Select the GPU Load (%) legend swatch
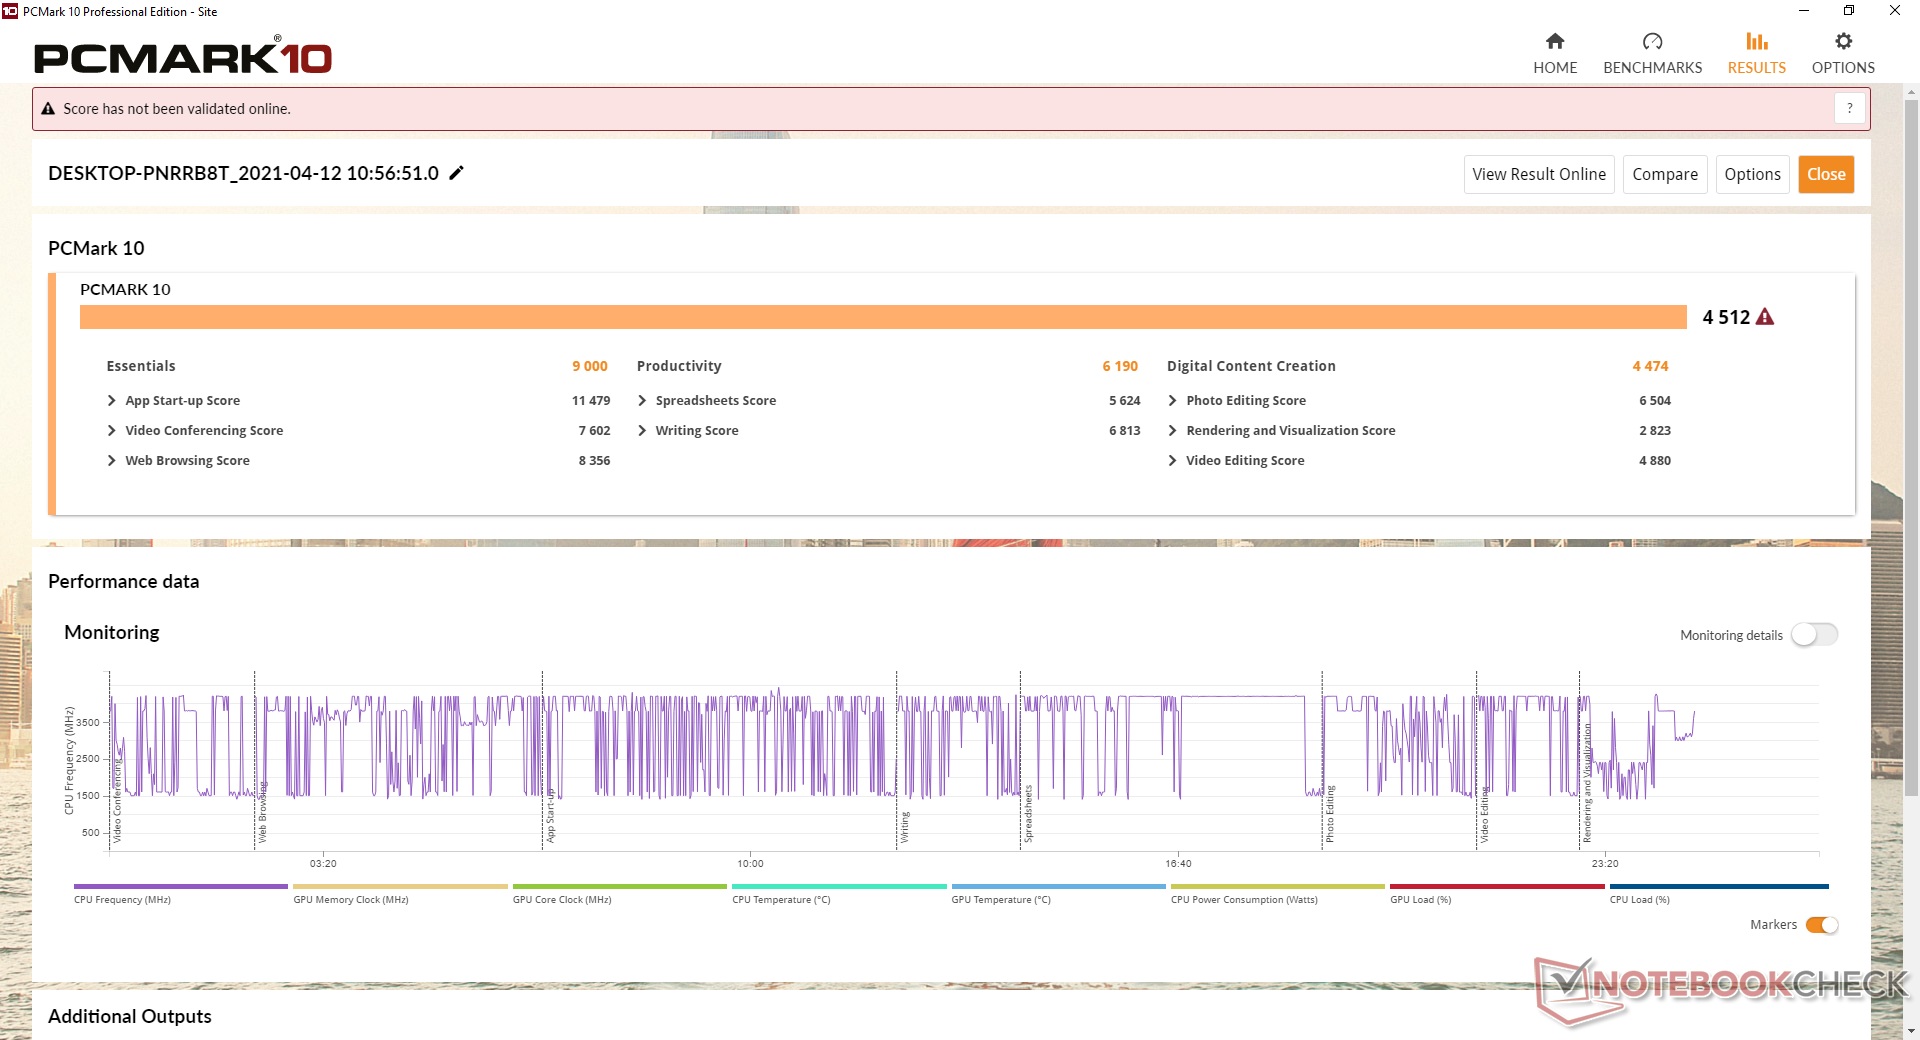The image size is (1920, 1040). [x=1497, y=886]
